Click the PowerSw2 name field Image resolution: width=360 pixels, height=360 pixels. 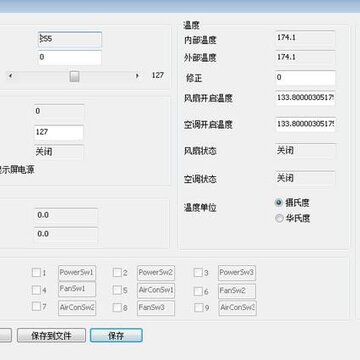click(x=156, y=273)
